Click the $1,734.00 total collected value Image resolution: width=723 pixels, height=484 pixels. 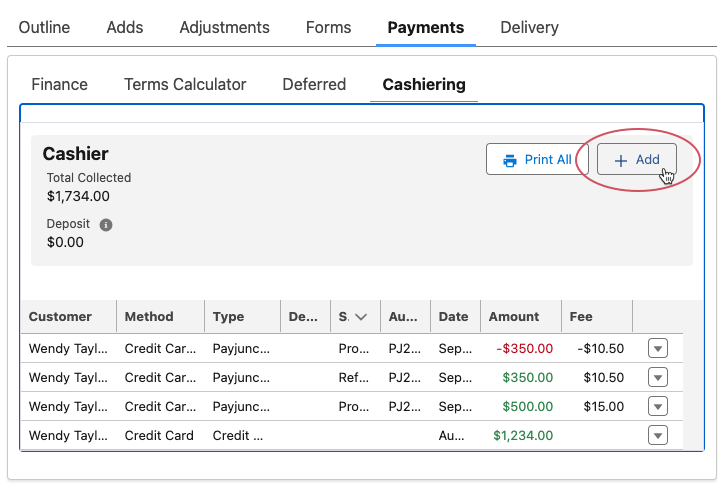click(78, 196)
